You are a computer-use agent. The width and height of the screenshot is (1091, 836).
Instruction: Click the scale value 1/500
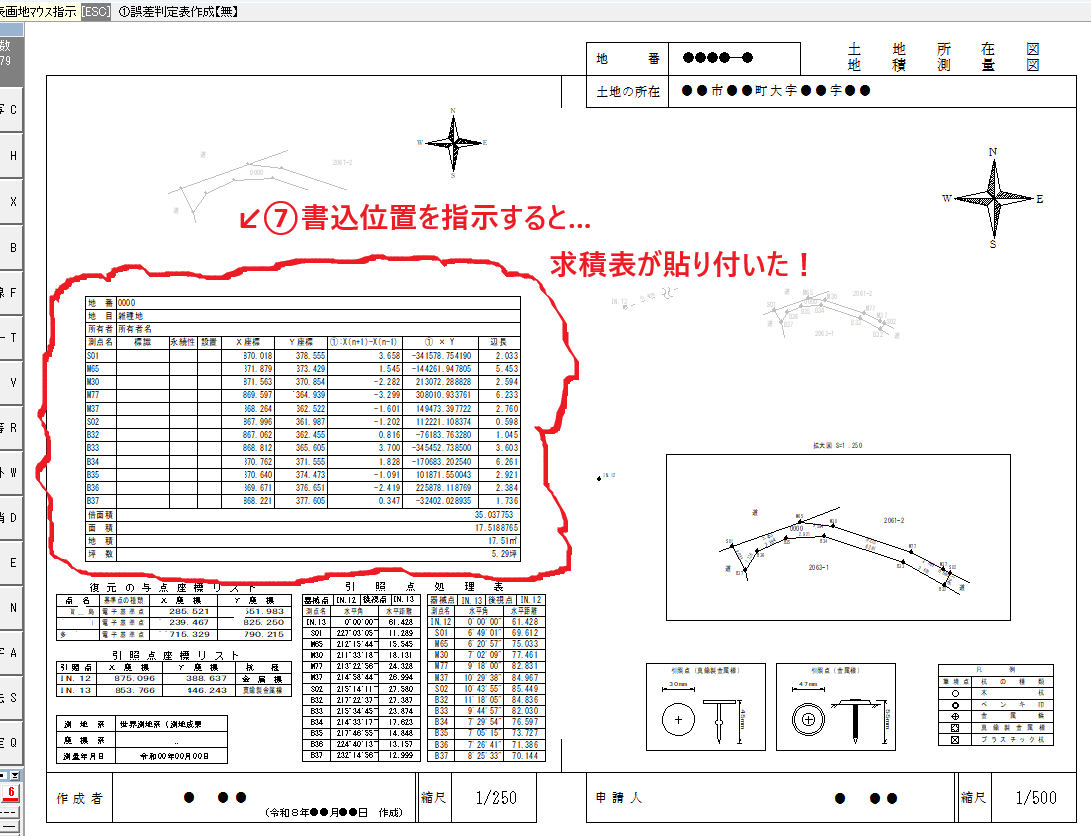(1036, 798)
